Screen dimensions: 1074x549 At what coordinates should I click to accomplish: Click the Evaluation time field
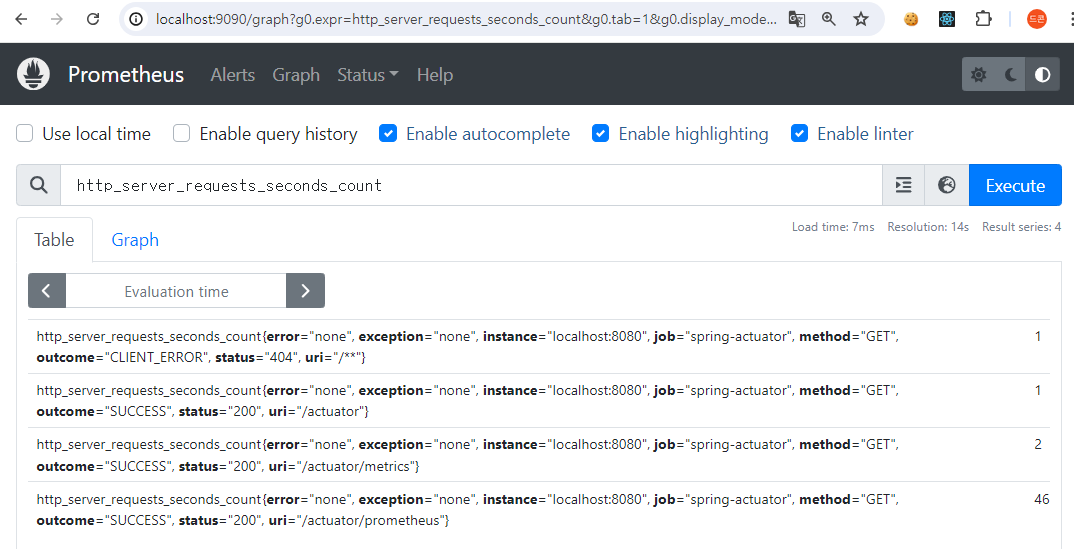176,291
